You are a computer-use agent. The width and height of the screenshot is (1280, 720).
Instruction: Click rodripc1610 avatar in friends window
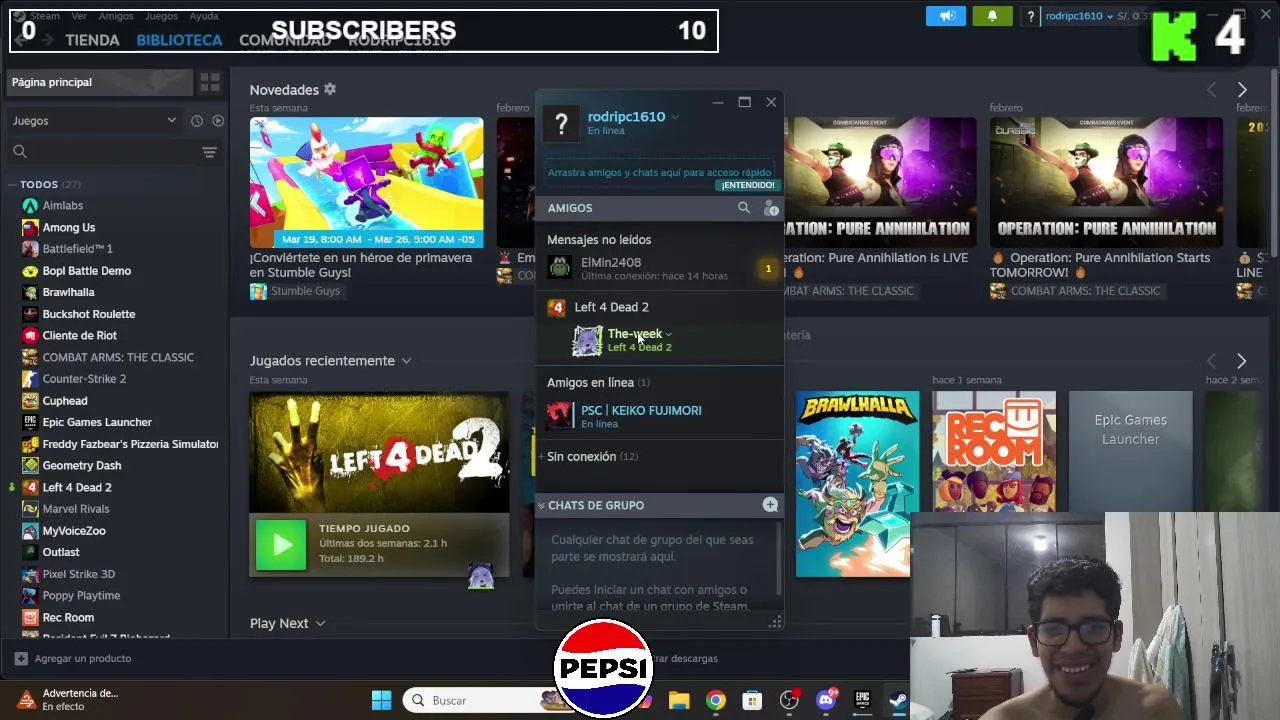tap(561, 123)
